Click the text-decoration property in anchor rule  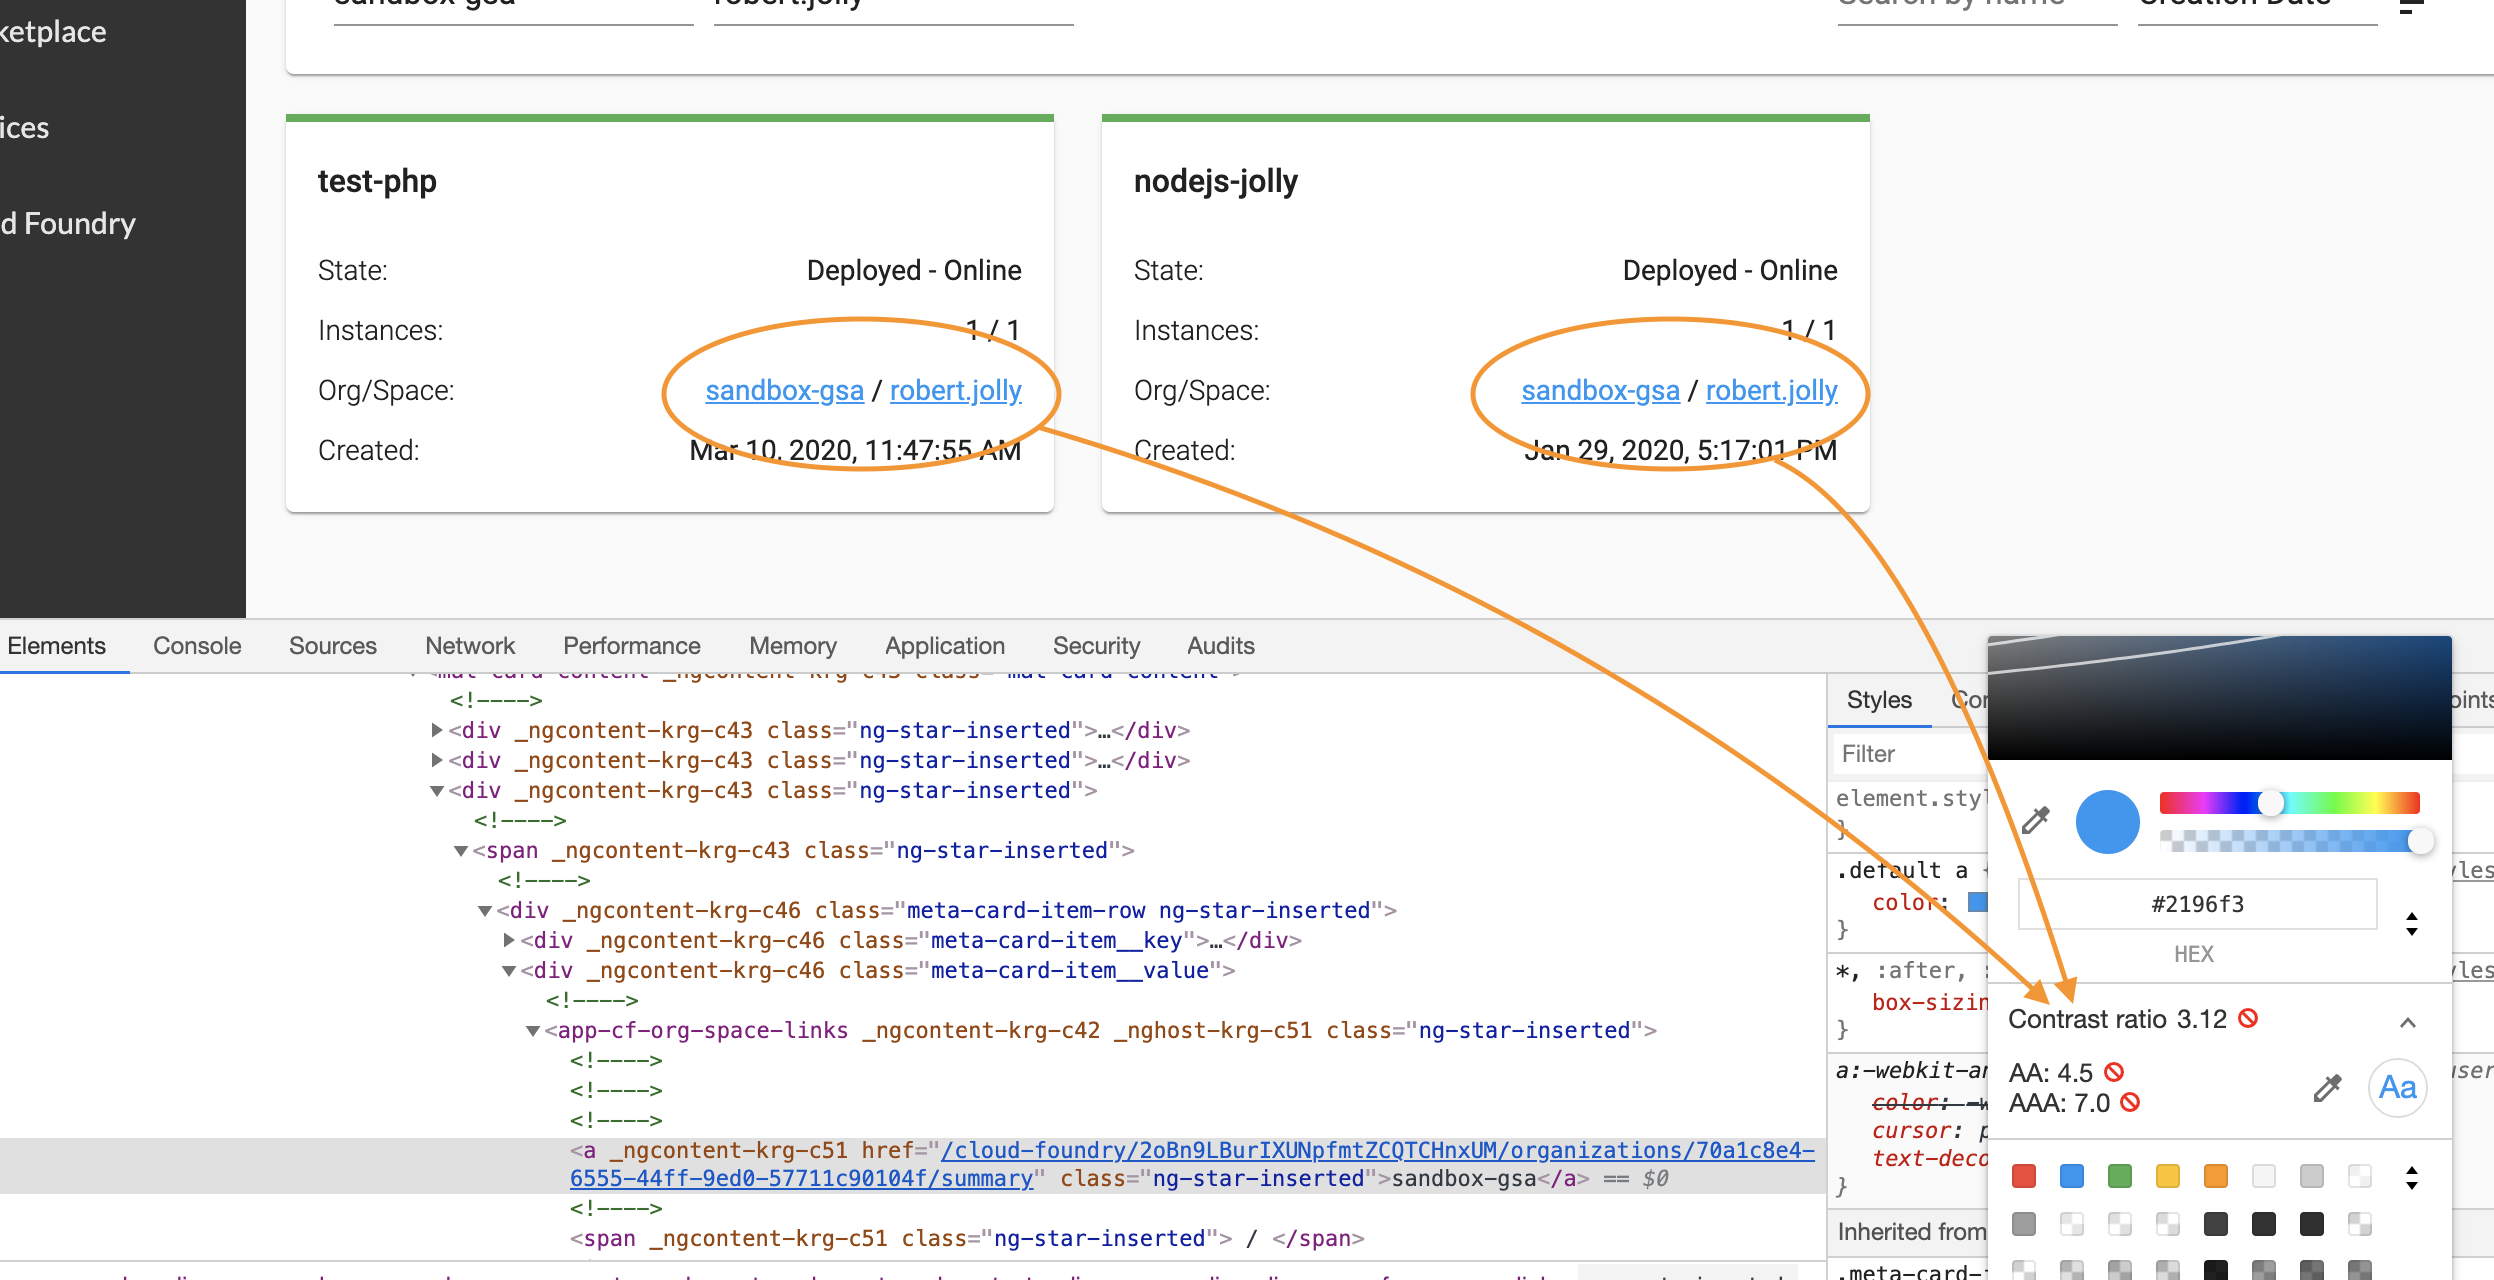coord(1930,1158)
